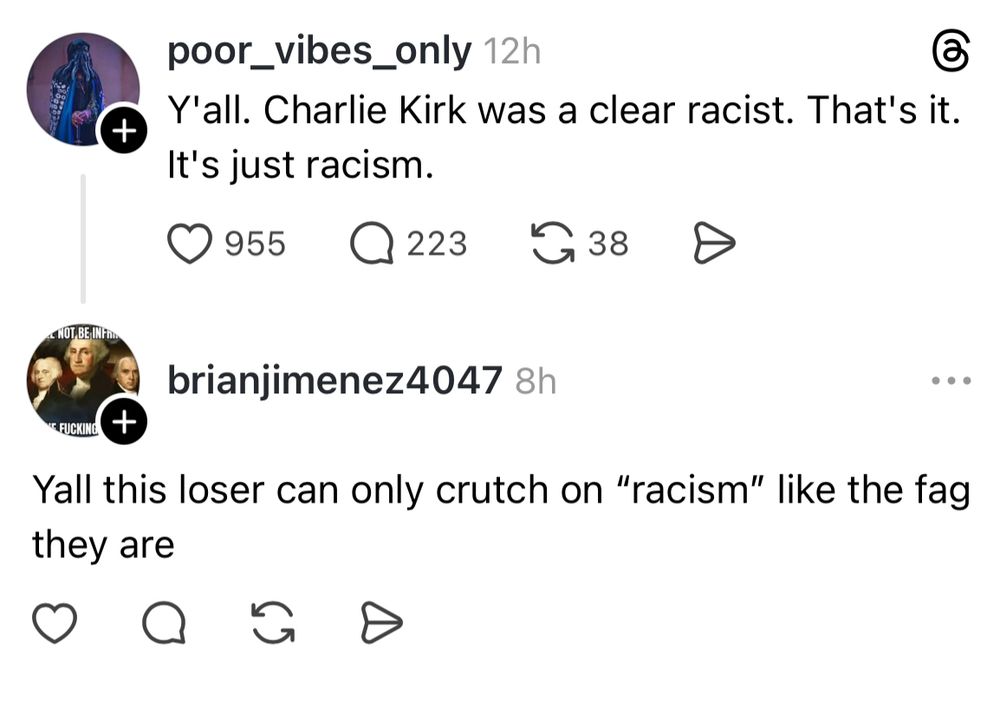
Task: Follow brianjimenez4047 via the plus badge
Action: 124,421
